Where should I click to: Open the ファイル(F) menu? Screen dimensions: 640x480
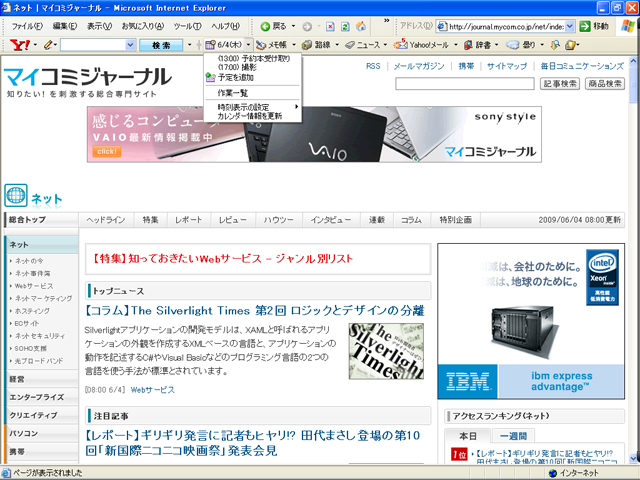pos(27,26)
